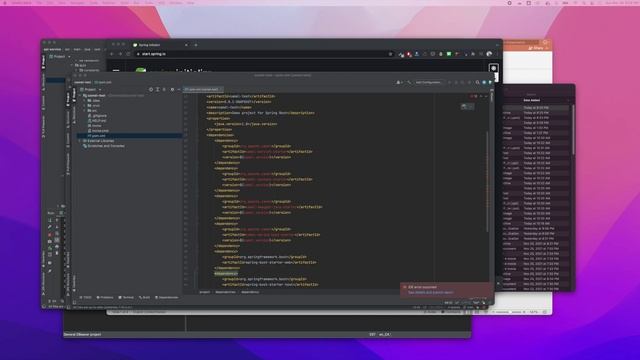Reload the start.spring.io page

(x=128, y=54)
